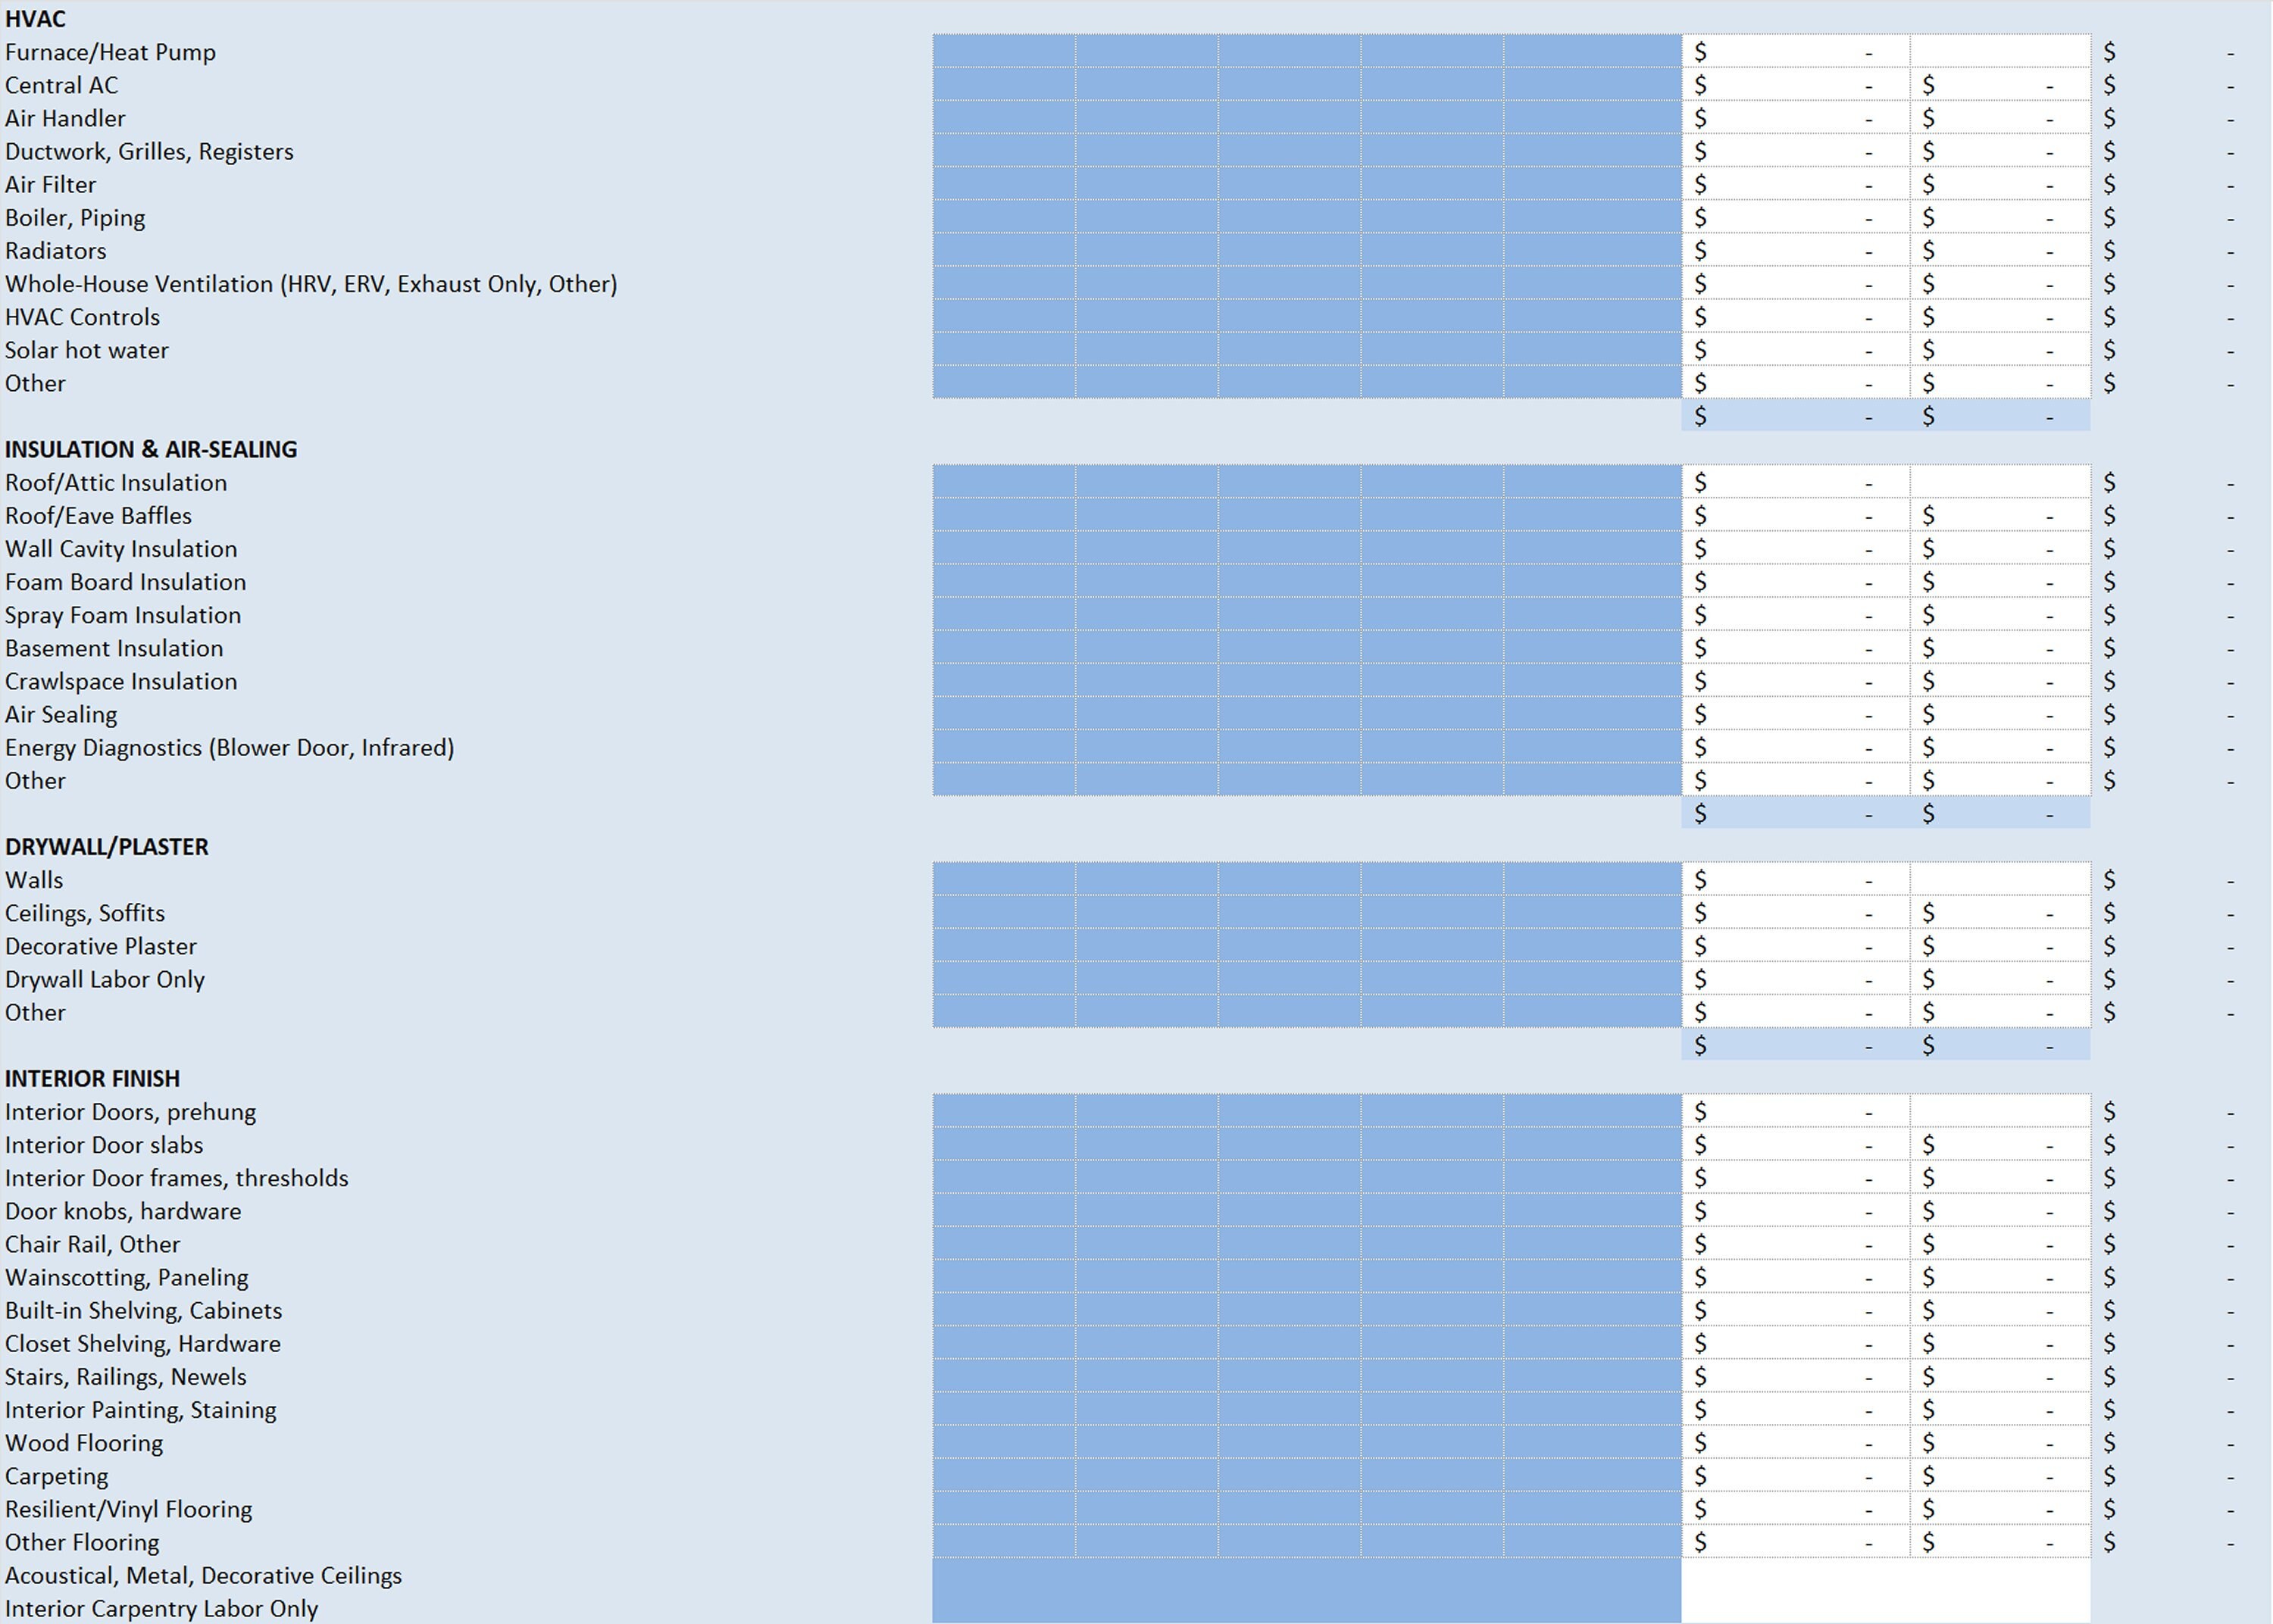Screen dimensions: 2273x1624
Task: Select Energy Diagnostics (Blower Door, Infrared) cell
Action: 229,747
